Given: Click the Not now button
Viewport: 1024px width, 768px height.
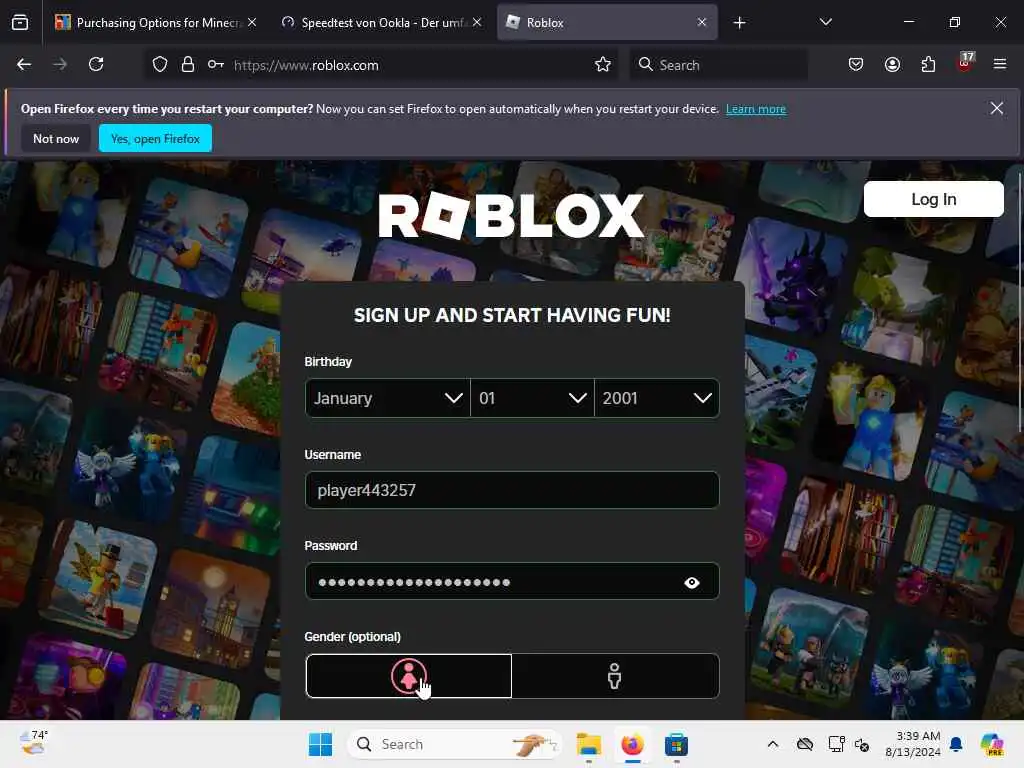Looking at the screenshot, I should [x=56, y=138].
